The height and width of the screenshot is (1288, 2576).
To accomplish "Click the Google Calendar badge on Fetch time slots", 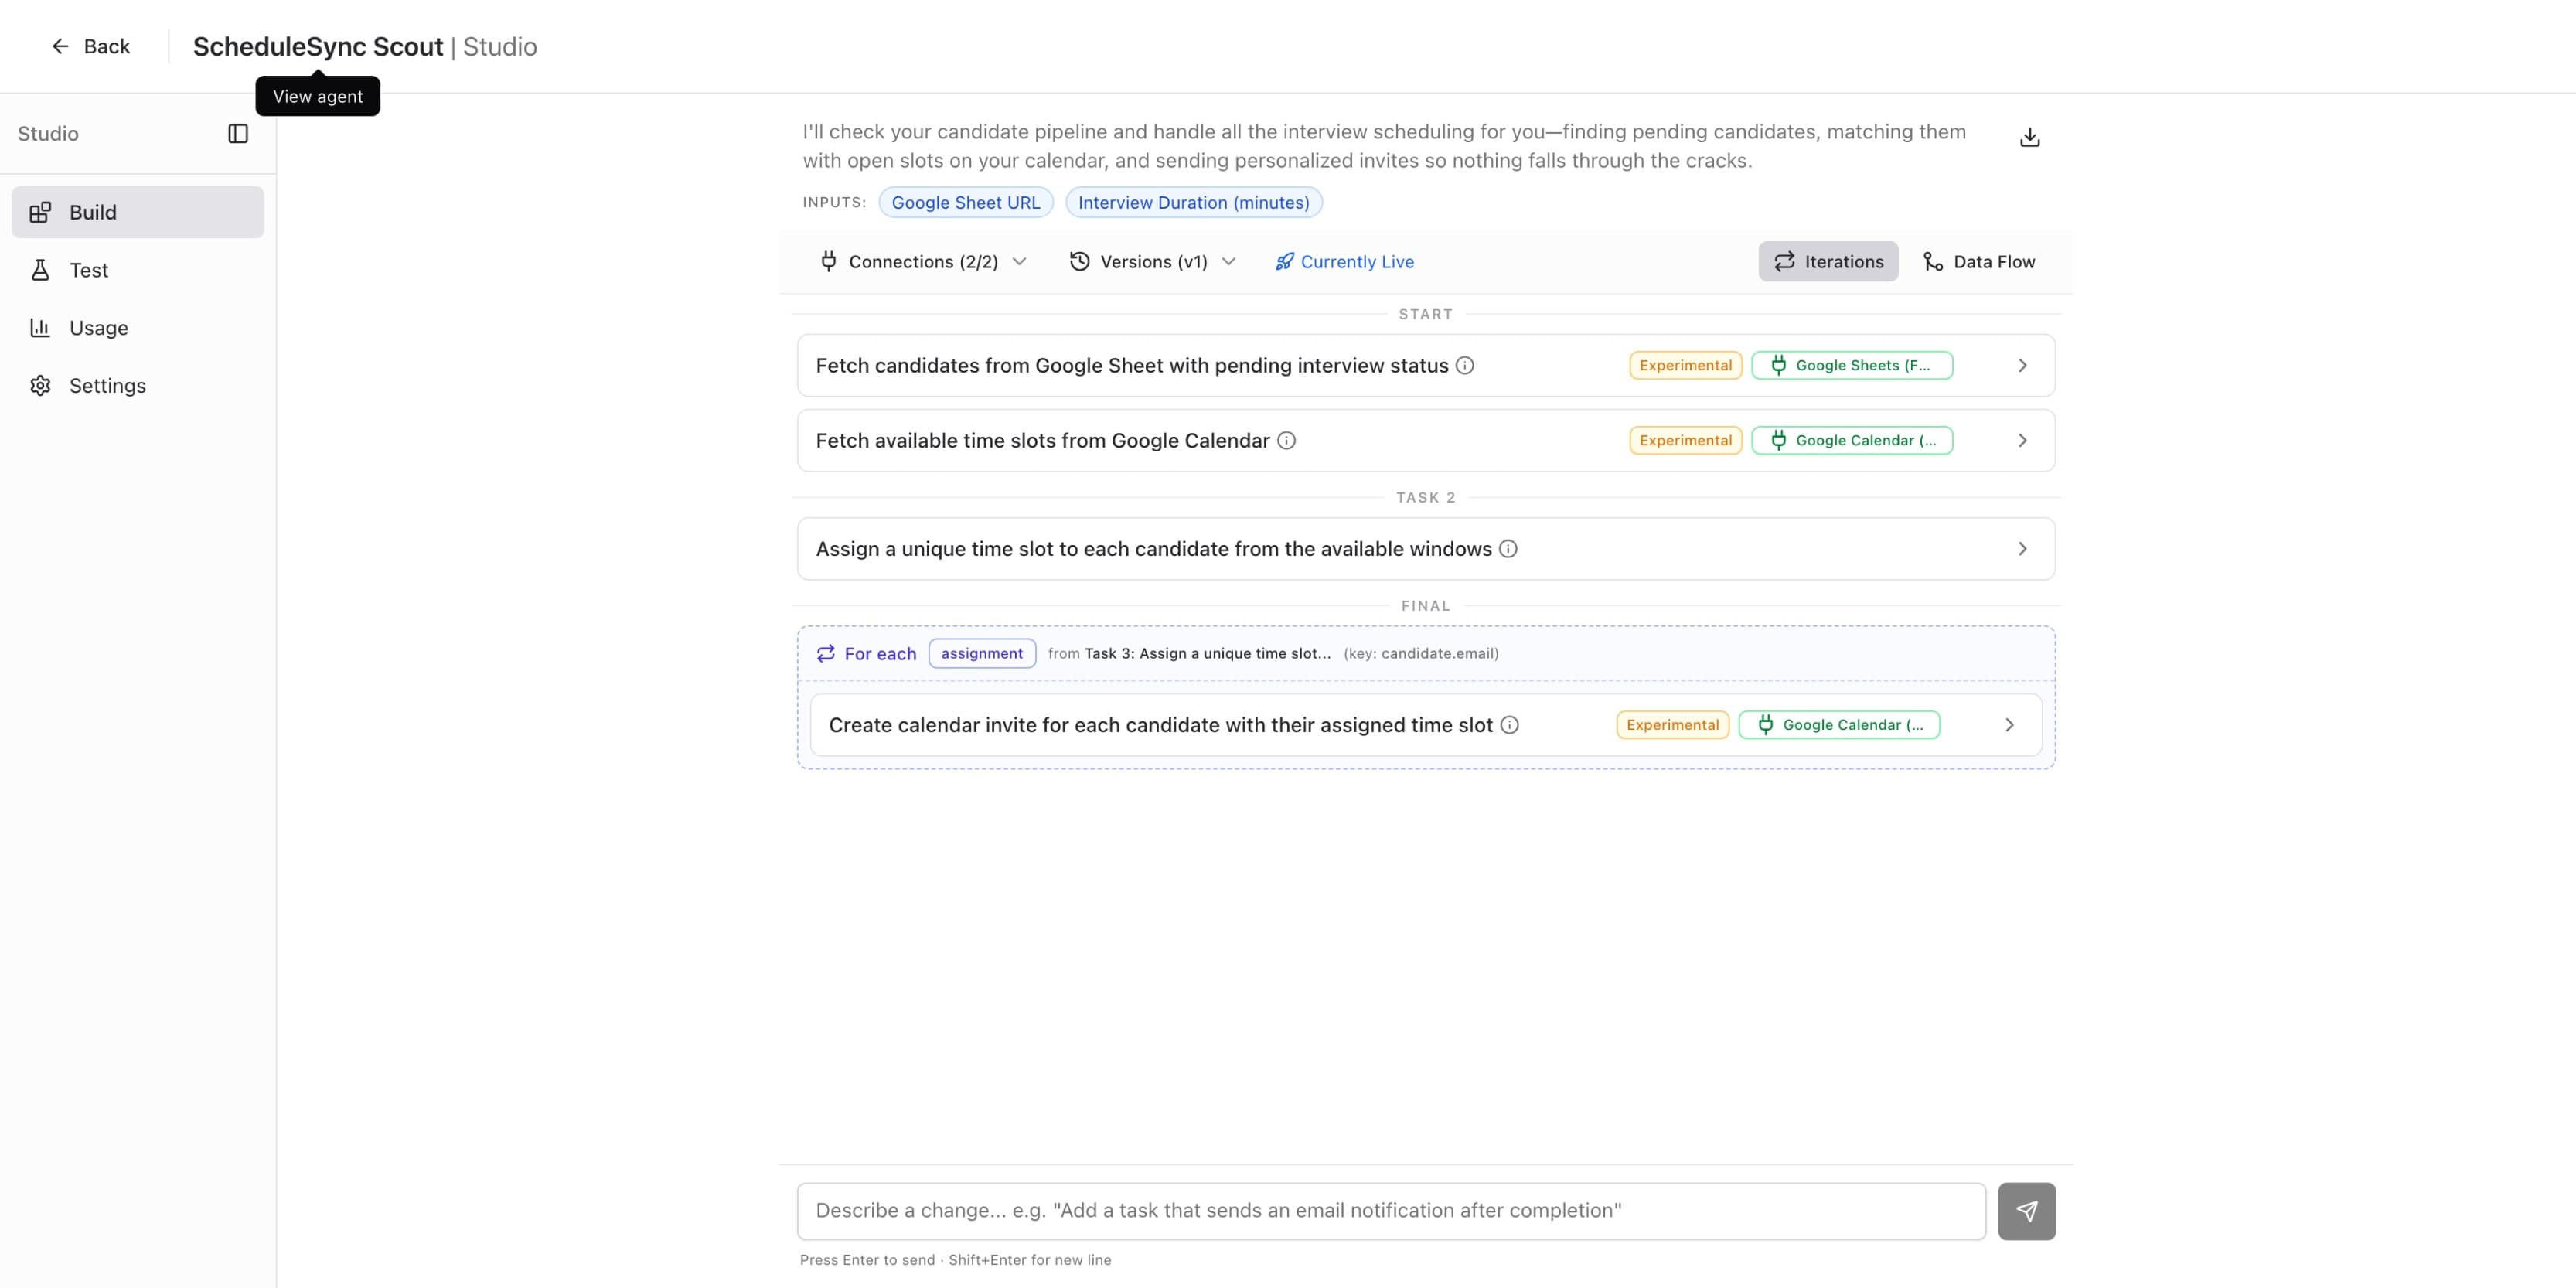I will coord(1852,440).
